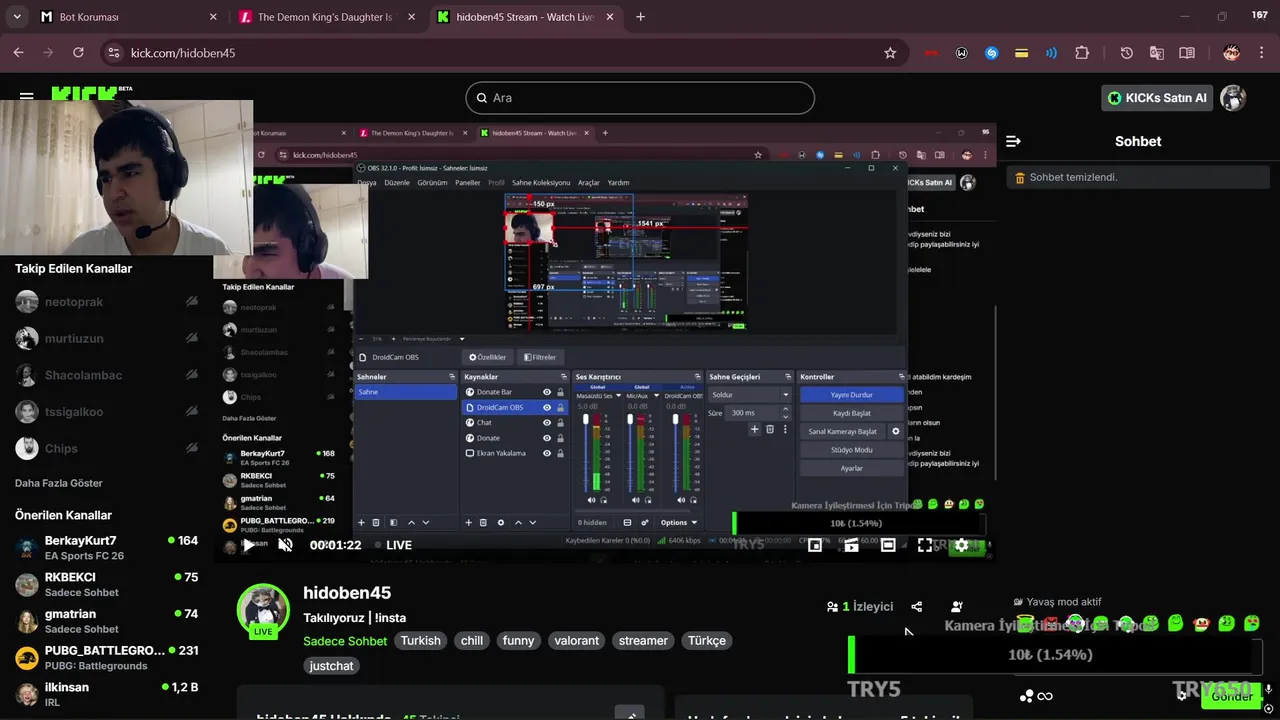Viewport: 1280px width, 720px height.
Task: Switch to The Demon King's Daughter tab
Action: coord(327,17)
